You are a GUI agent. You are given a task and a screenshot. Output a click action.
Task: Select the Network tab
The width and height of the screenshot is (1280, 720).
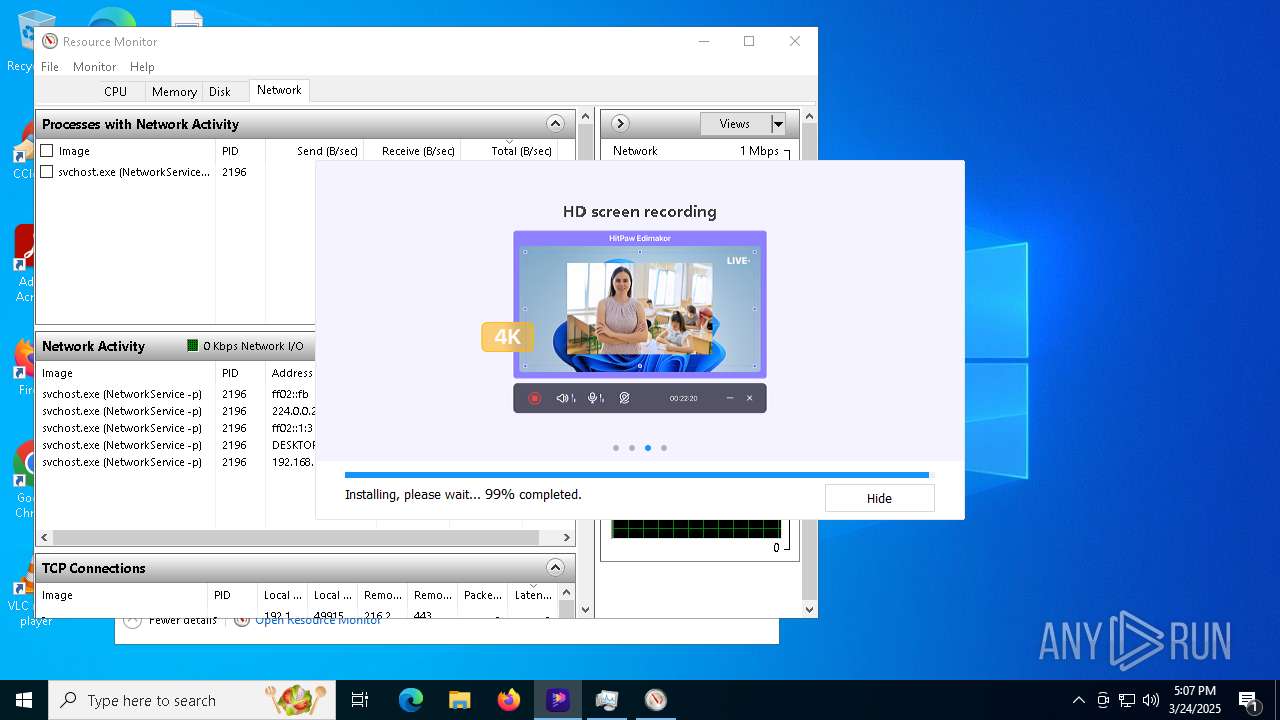(279, 90)
